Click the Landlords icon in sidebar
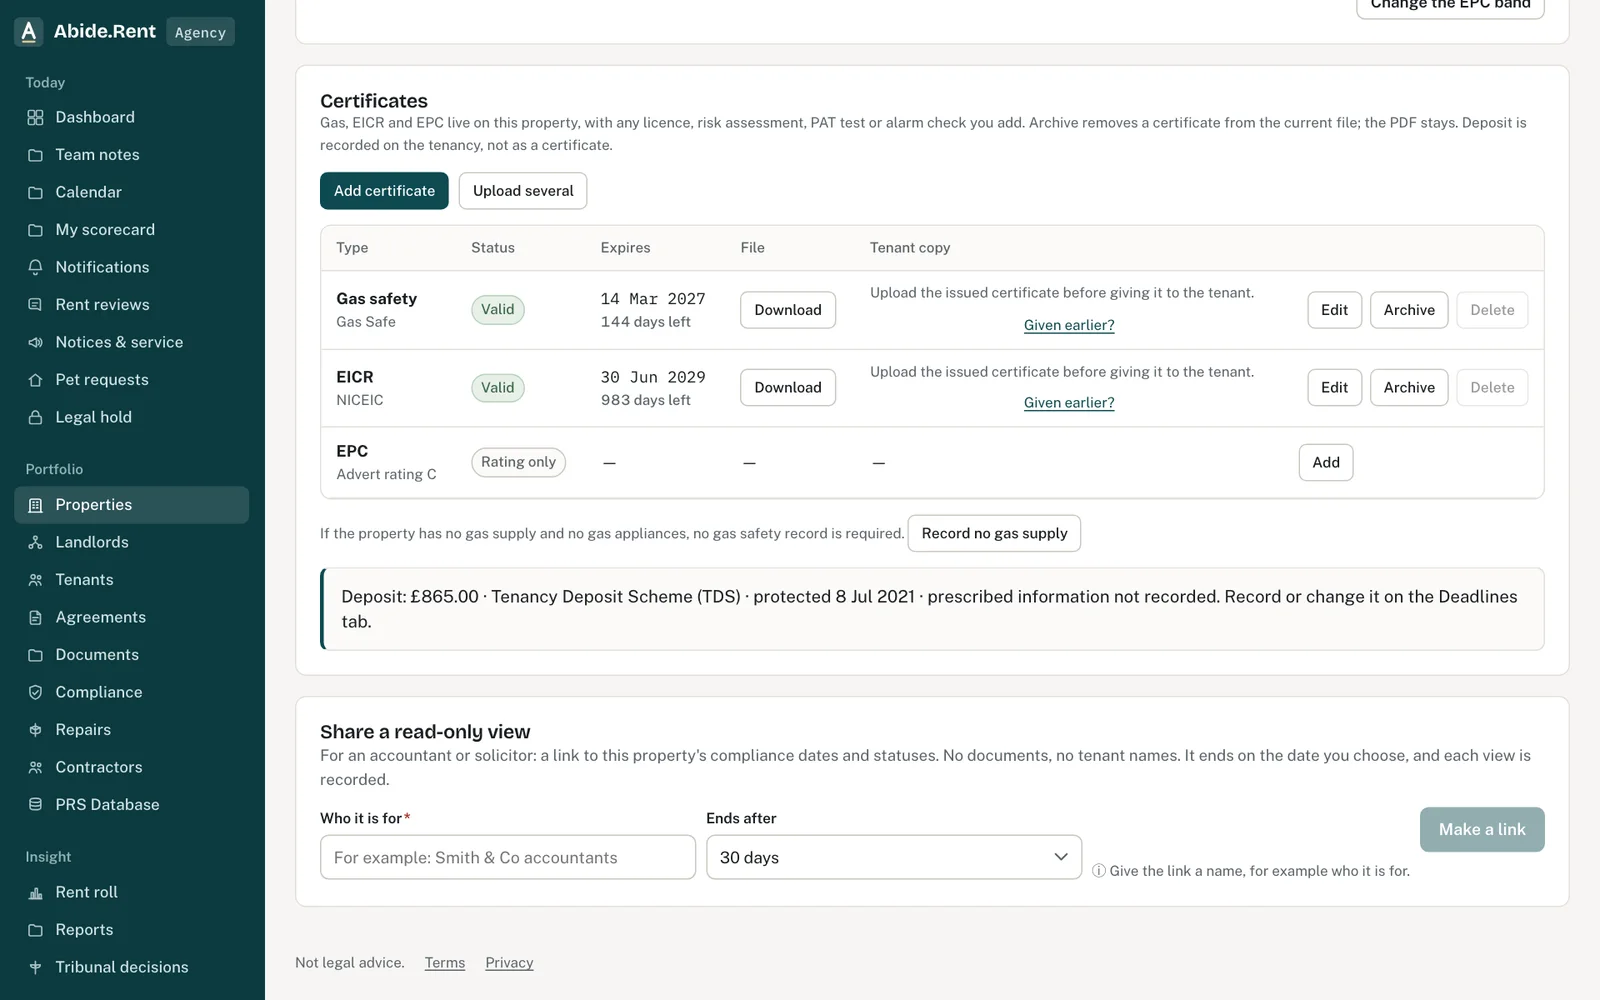This screenshot has width=1600, height=1000. tap(35, 542)
